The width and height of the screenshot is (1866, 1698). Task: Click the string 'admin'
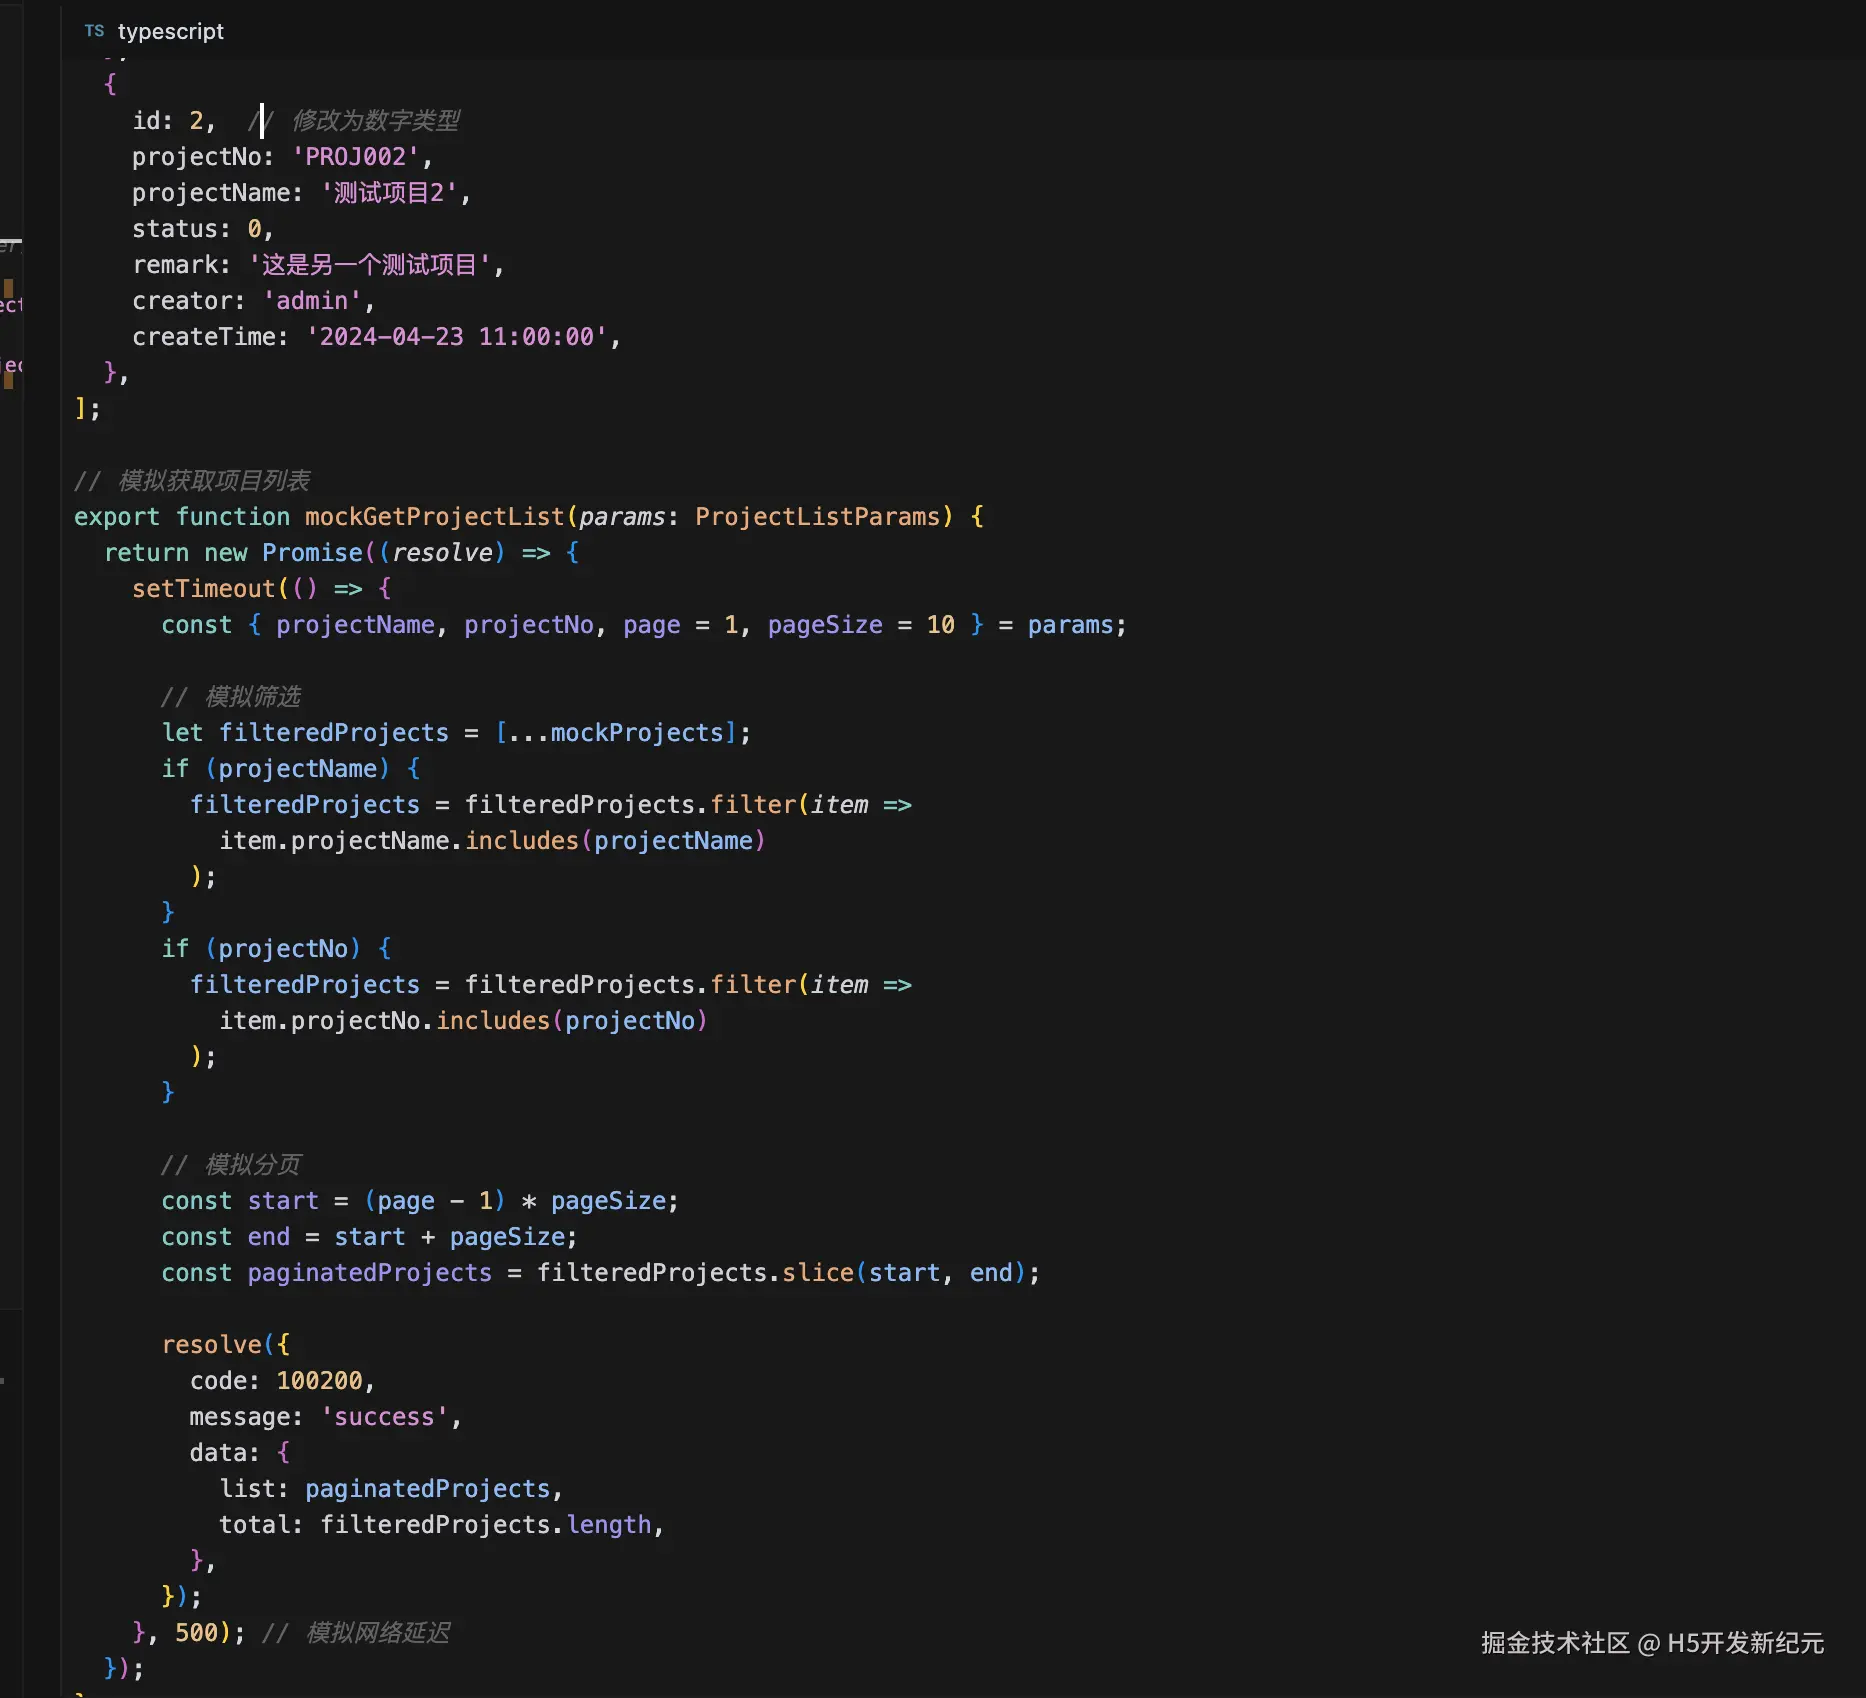click(312, 301)
